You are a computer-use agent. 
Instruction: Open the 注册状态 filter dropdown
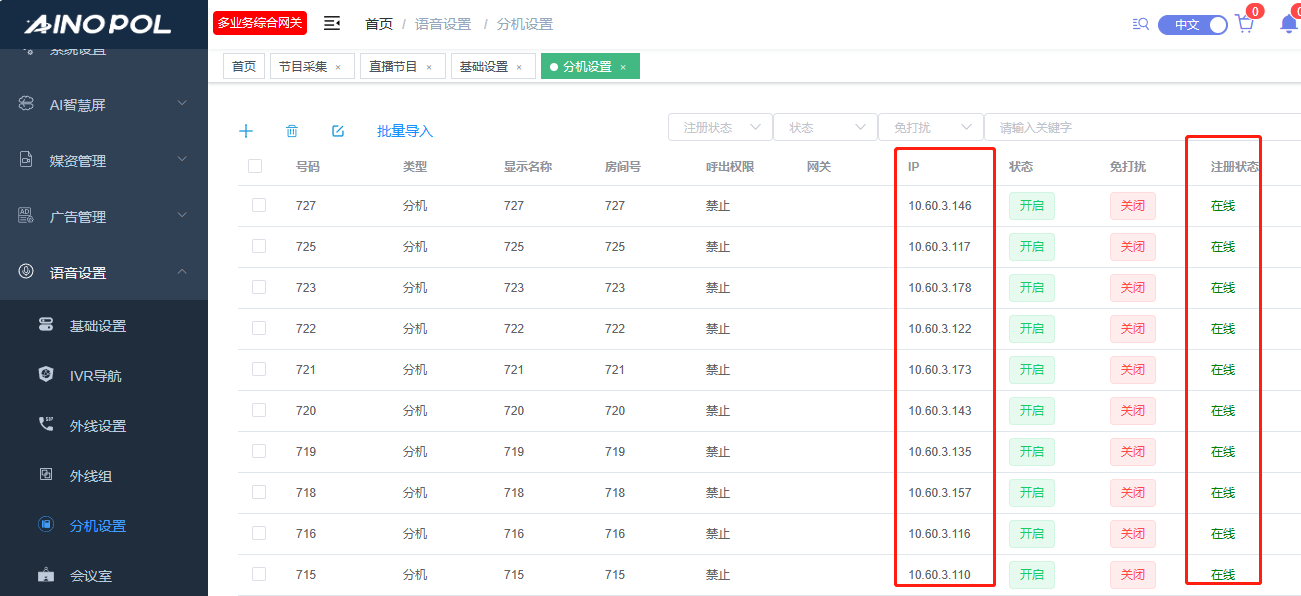pos(719,128)
